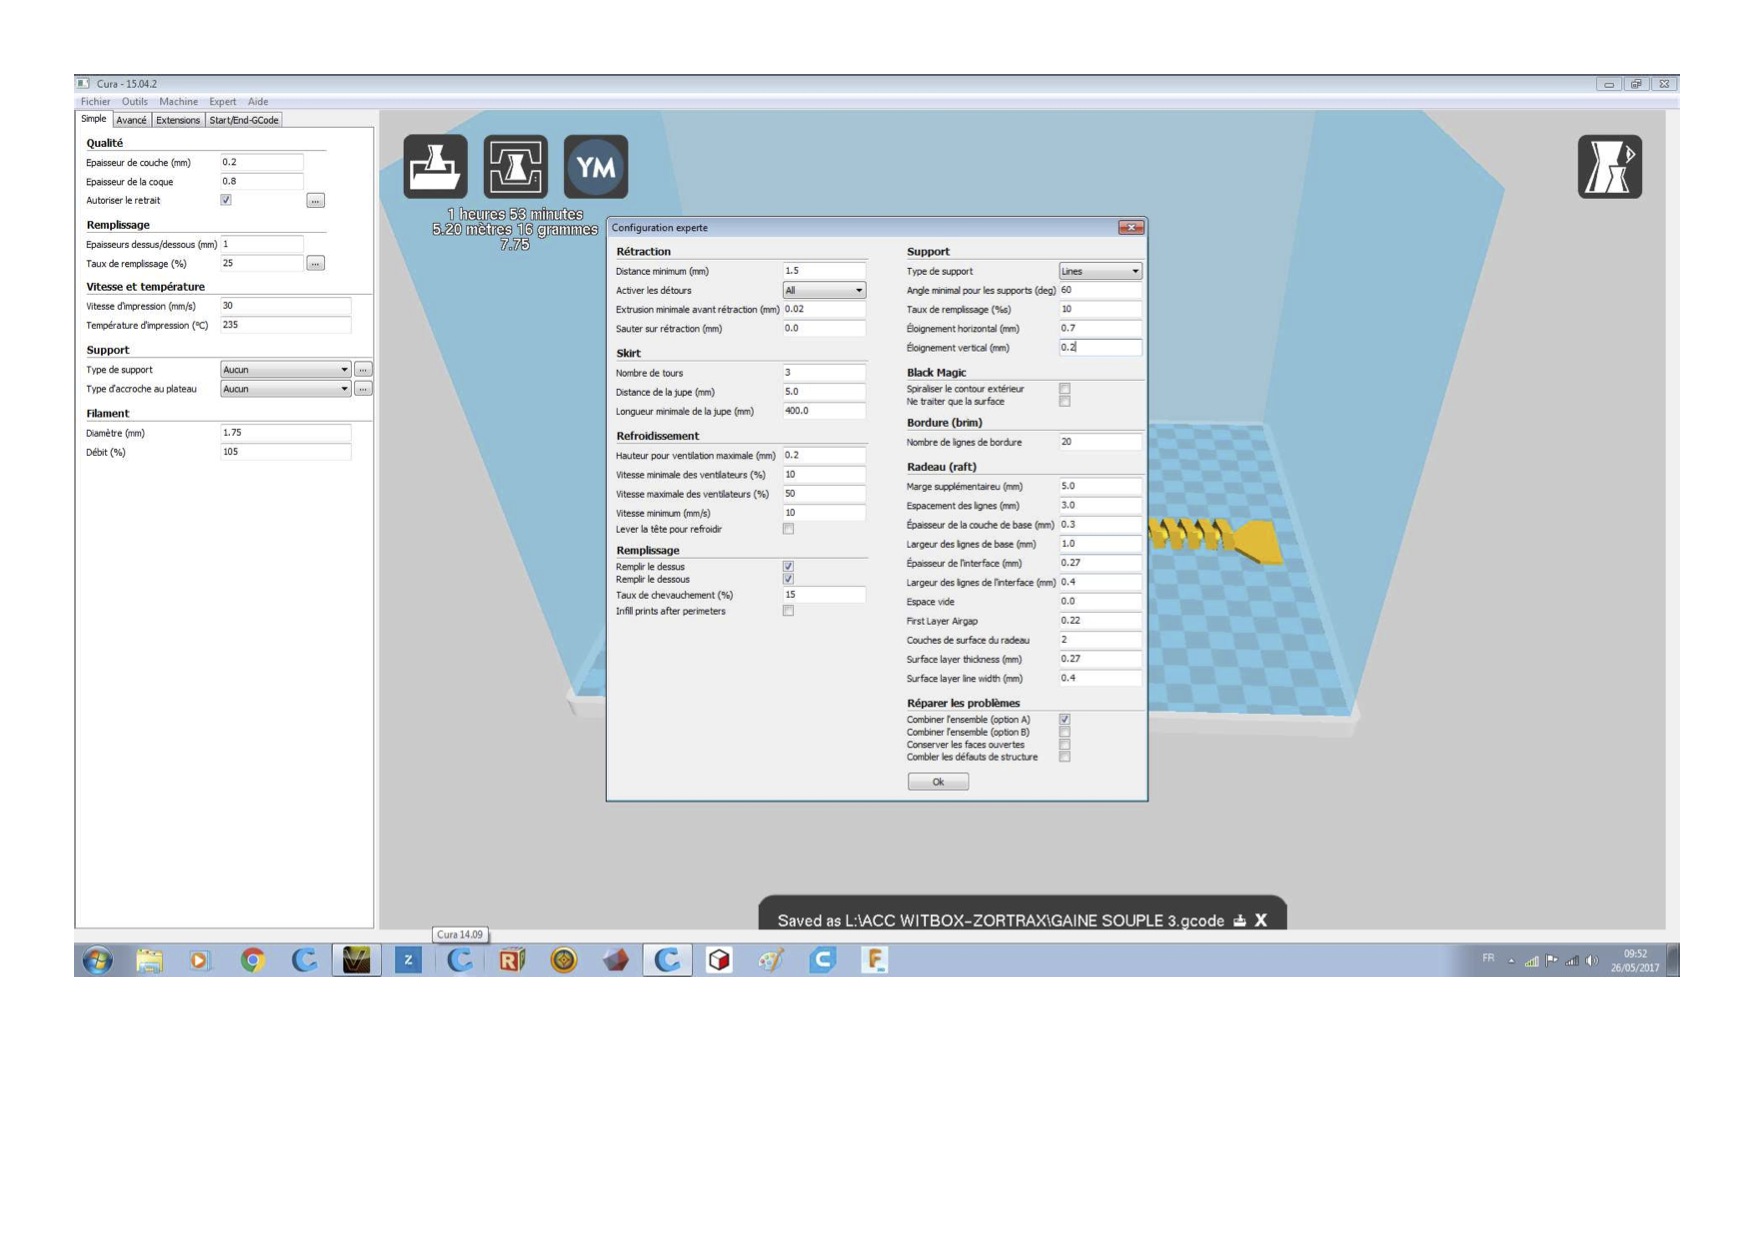The image size is (1754, 1239).
Task: Expand Activer les détours dropdown
Action: [824, 291]
